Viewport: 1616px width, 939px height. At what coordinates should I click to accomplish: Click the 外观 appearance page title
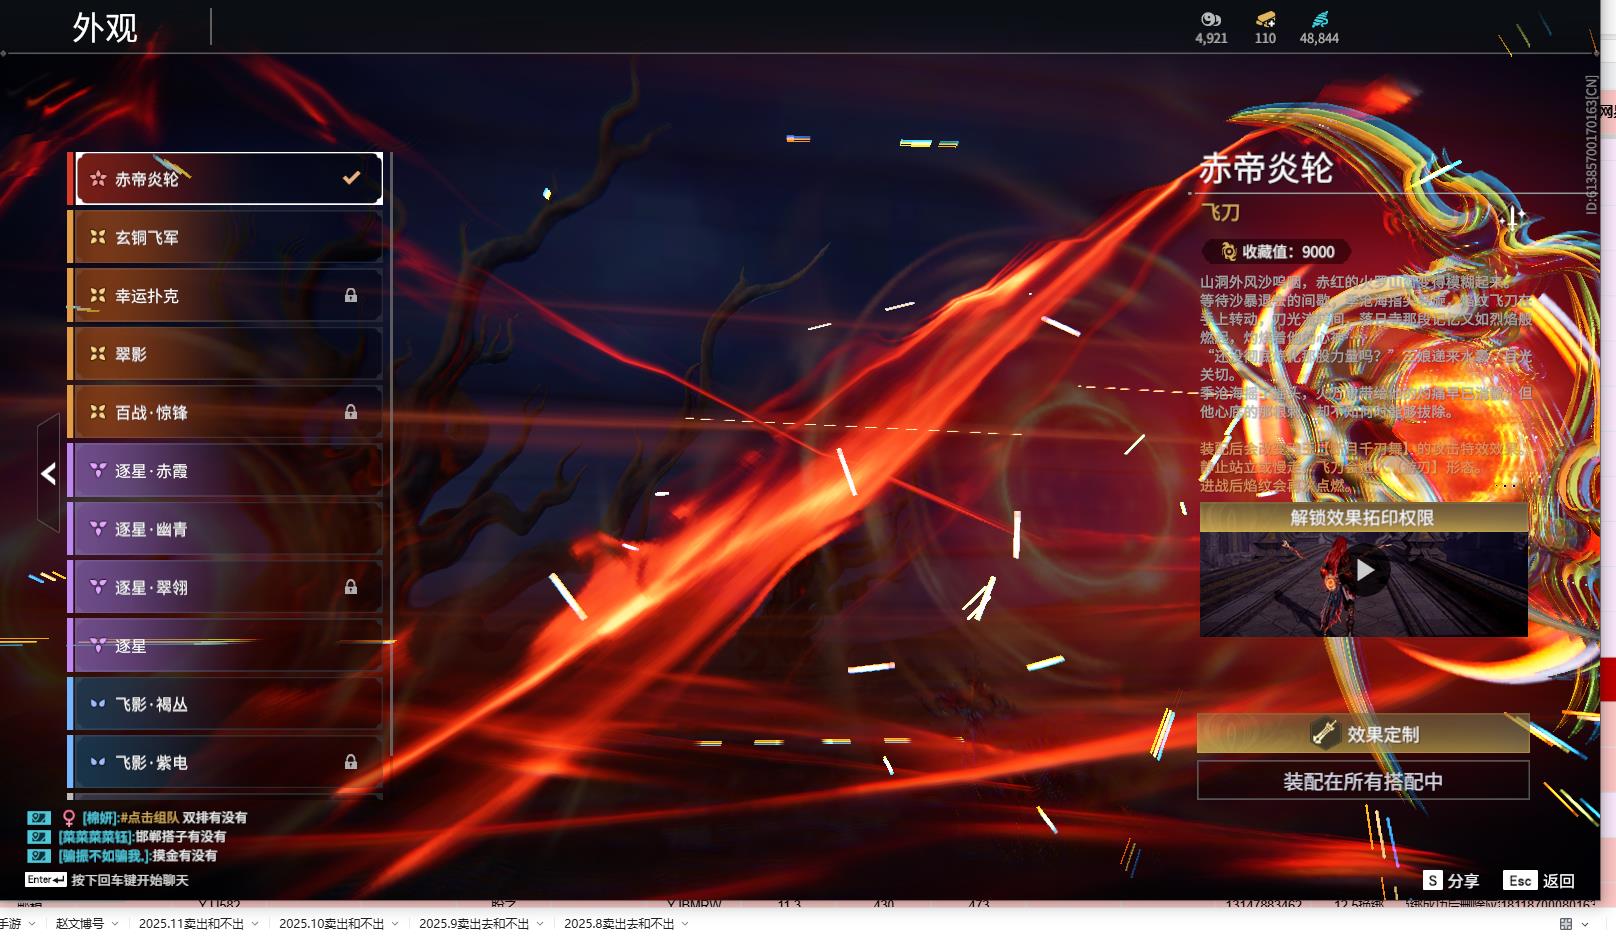[105, 28]
